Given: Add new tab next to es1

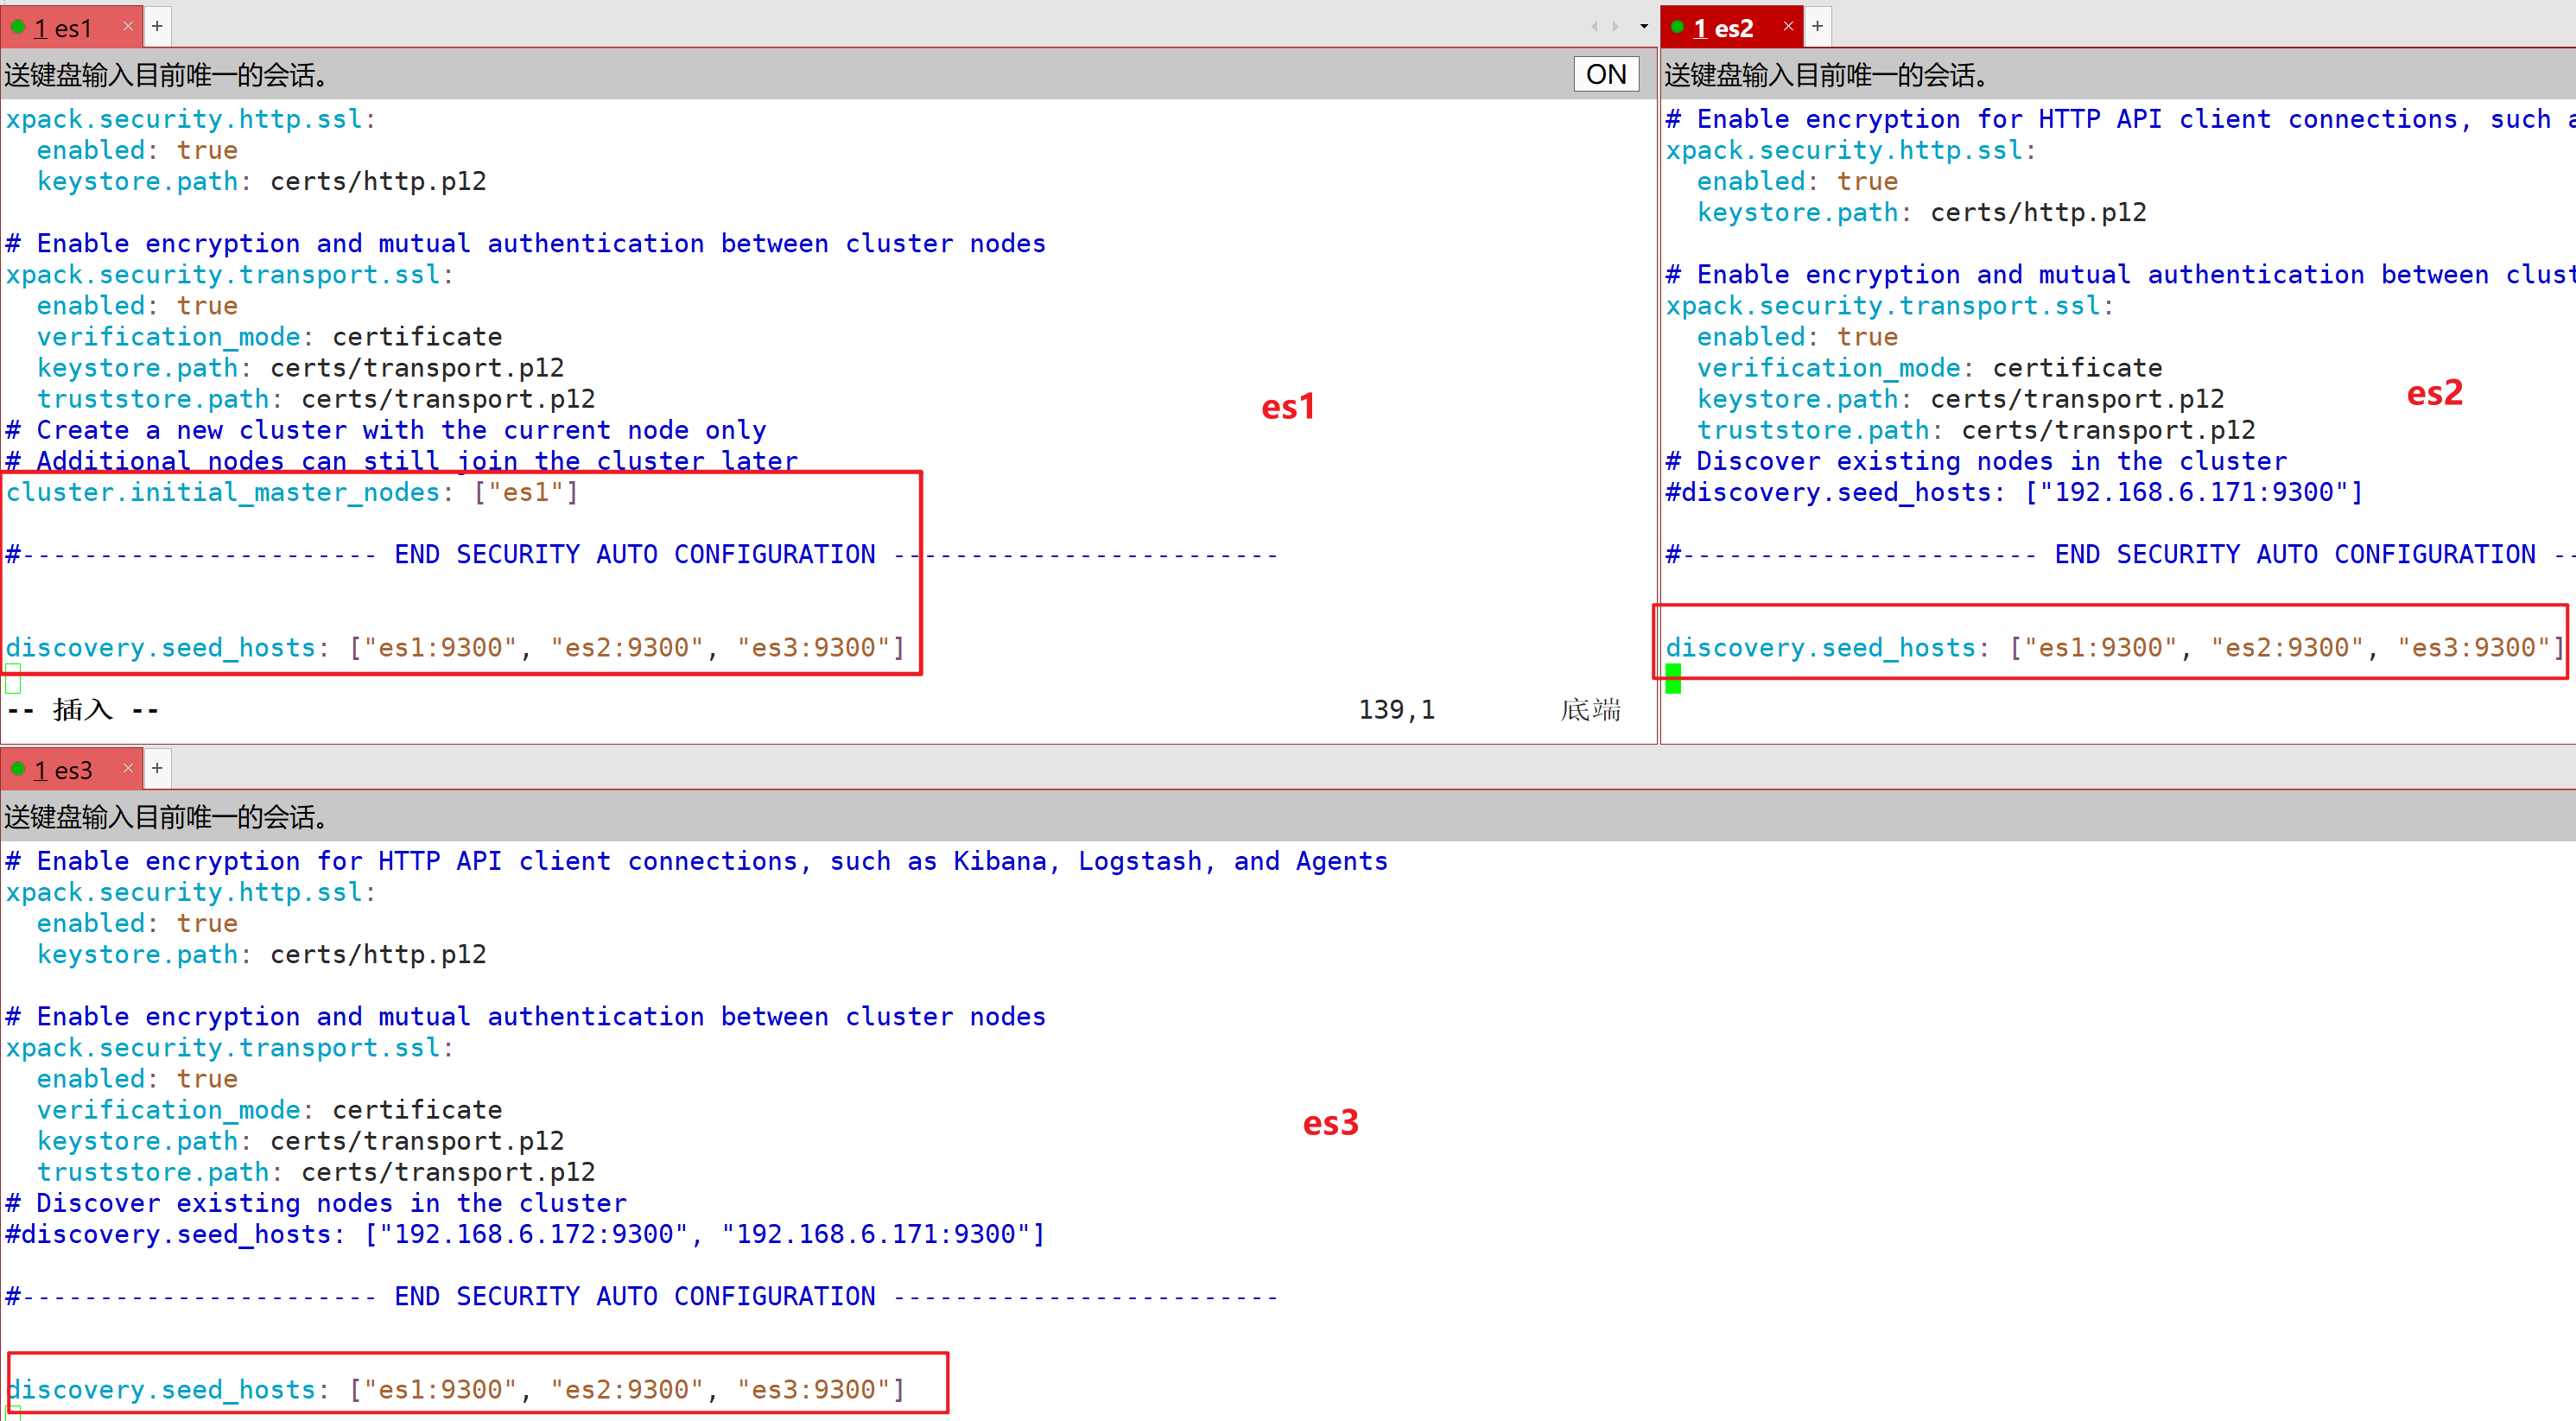Looking at the screenshot, I should (x=157, y=27).
